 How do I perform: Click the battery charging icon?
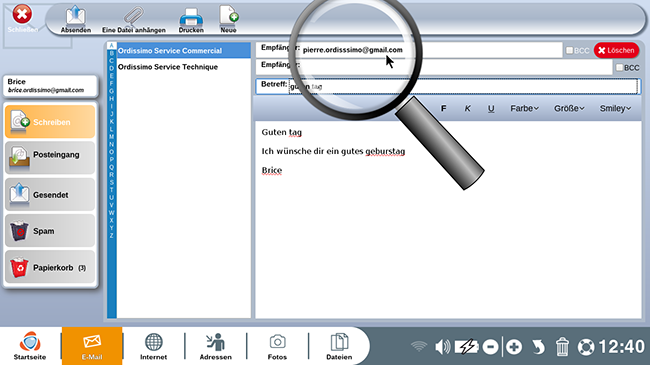(x=467, y=346)
